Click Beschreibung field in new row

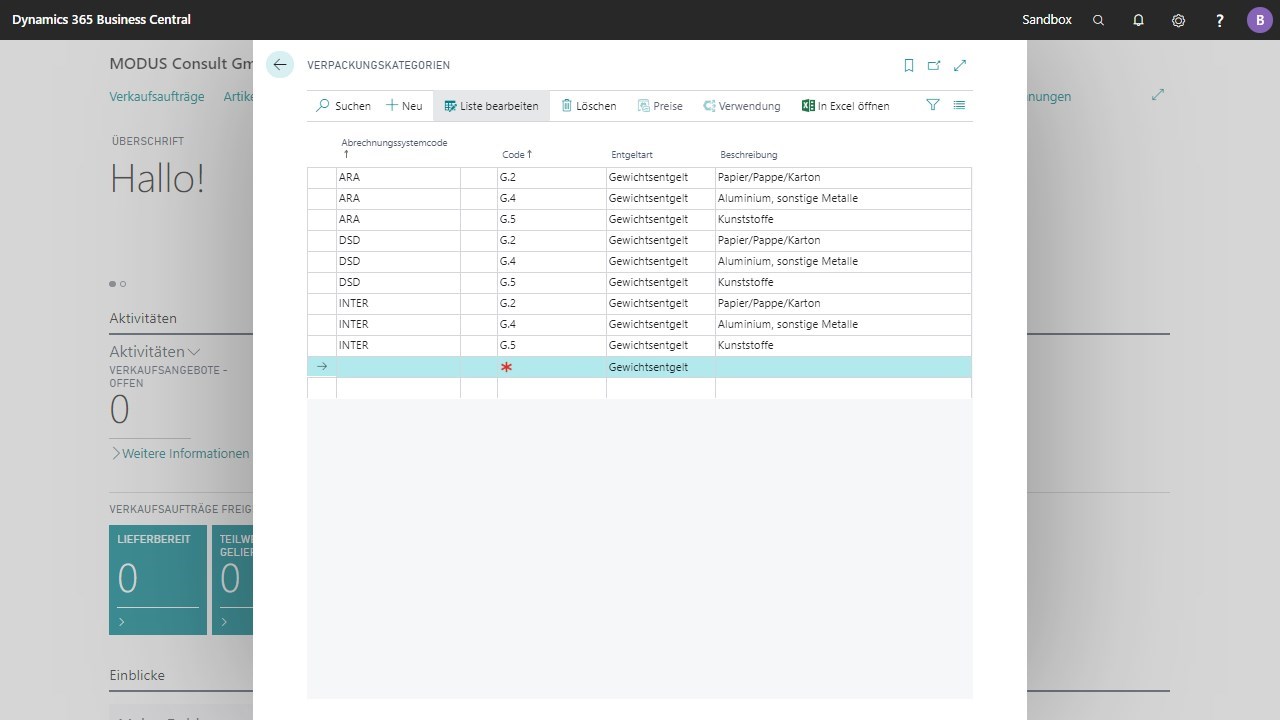pyautogui.click(x=843, y=367)
